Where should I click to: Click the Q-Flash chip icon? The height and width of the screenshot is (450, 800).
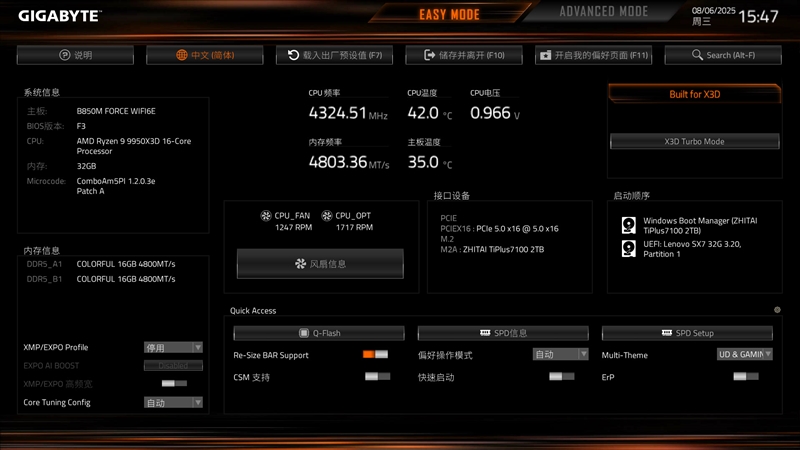coord(304,333)
